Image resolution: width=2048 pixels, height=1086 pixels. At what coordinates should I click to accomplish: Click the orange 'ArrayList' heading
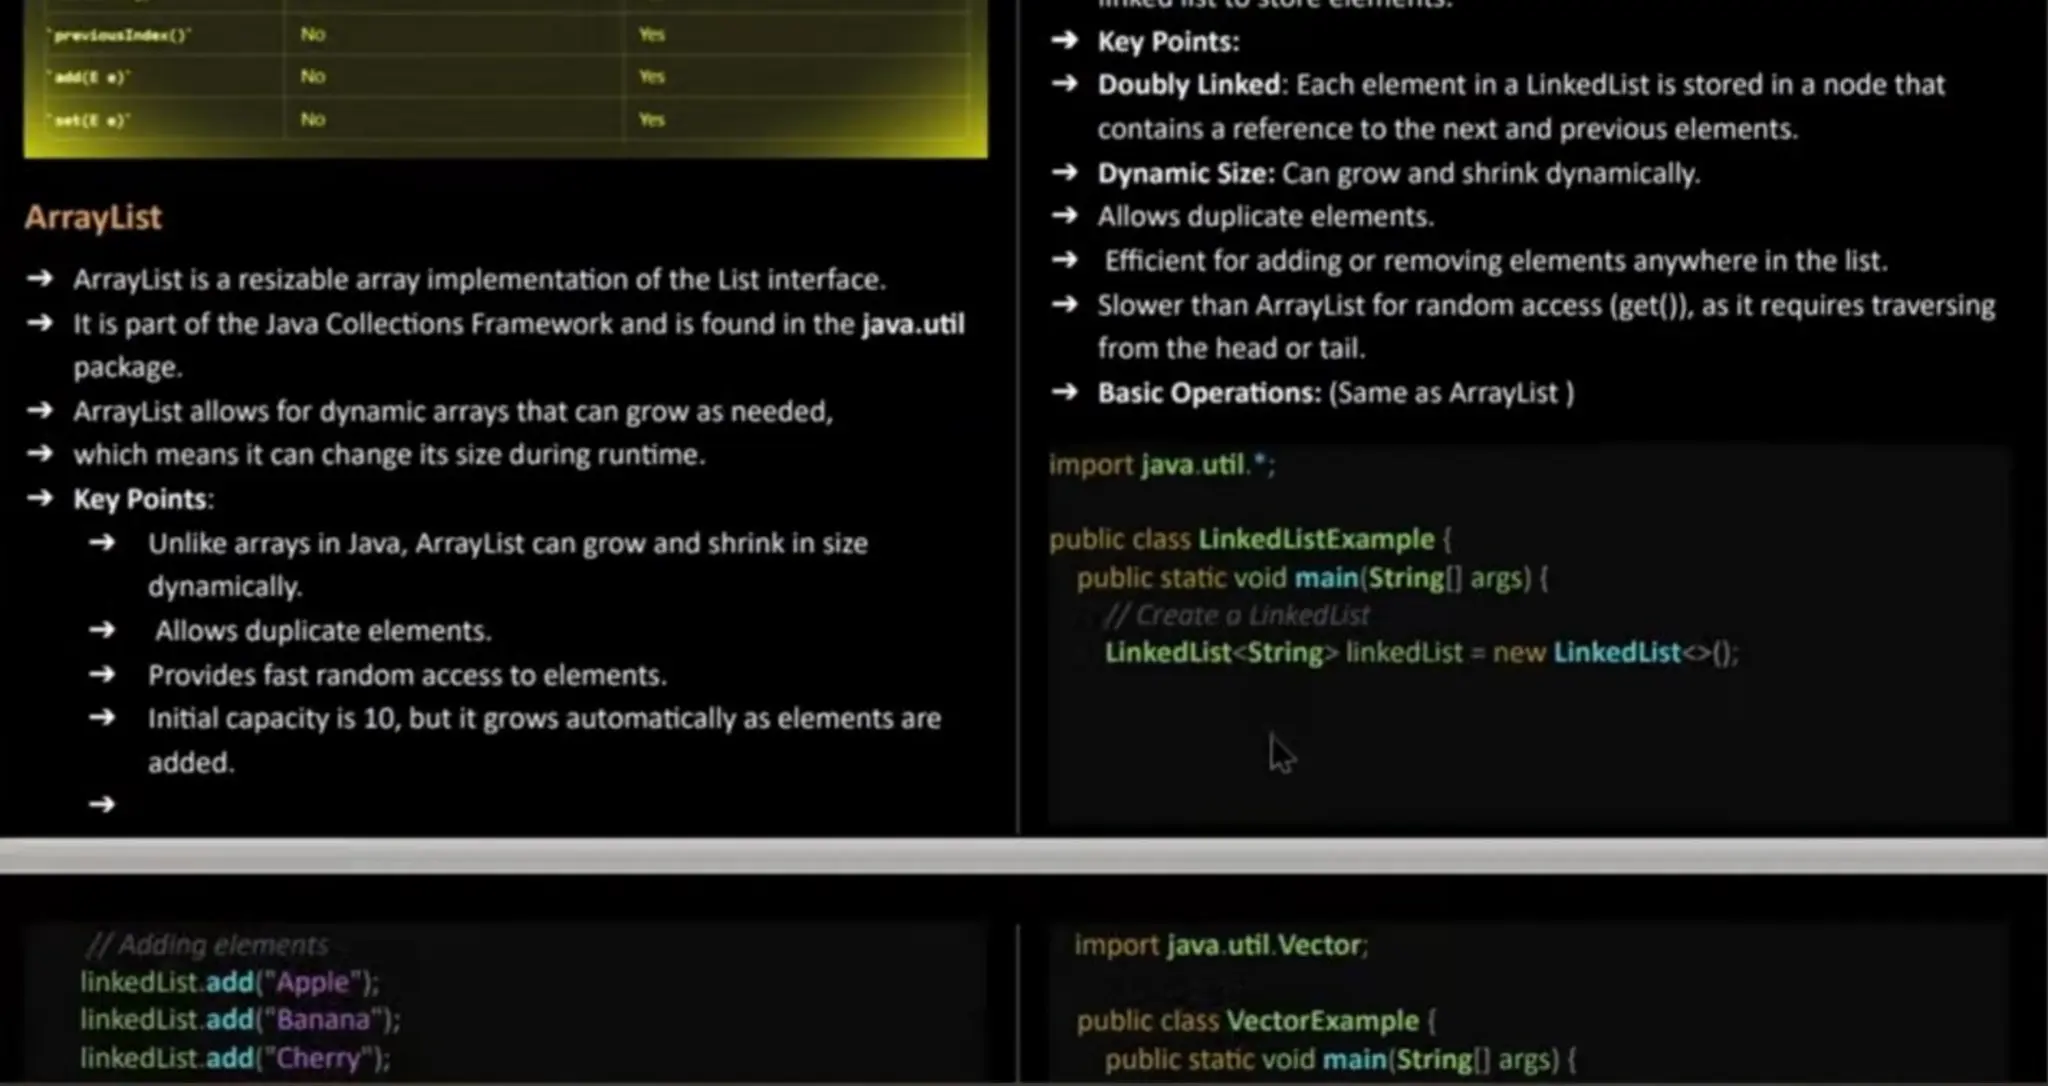pos(93,217)
